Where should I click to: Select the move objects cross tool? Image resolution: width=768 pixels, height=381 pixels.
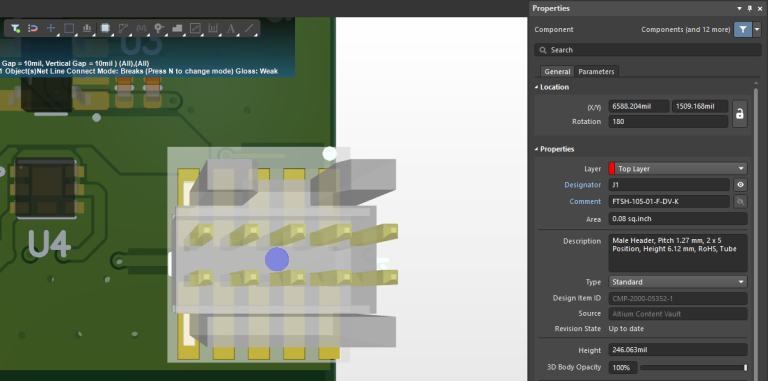[51, 28]
